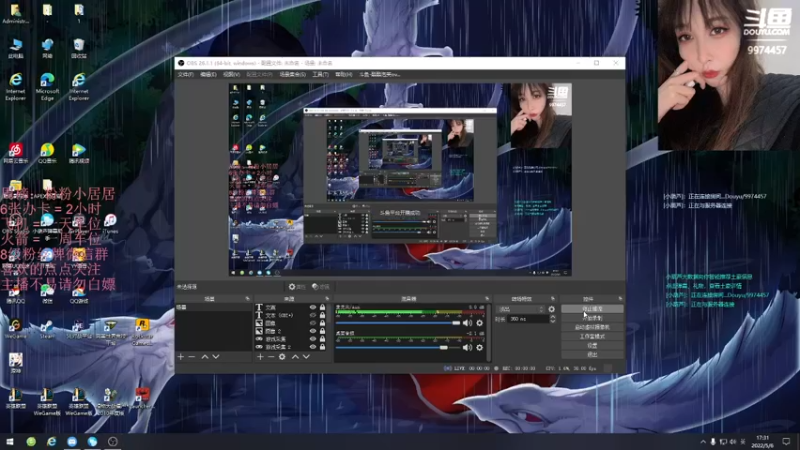Open notification center in system tray

pyautogui.click(x=786, y=441)
